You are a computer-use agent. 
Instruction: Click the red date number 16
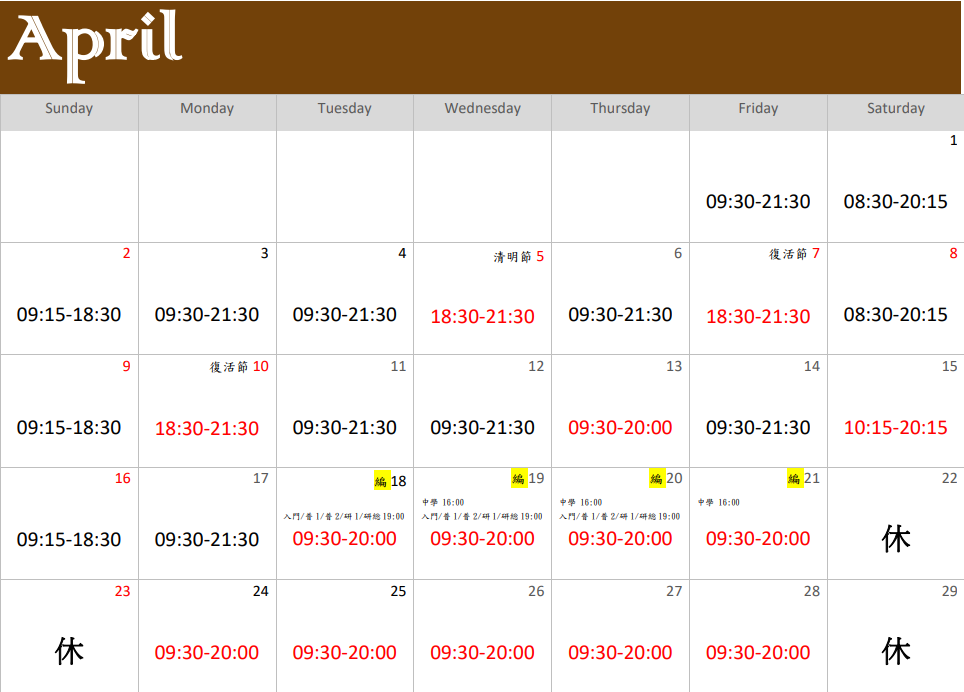coord(123,478)
